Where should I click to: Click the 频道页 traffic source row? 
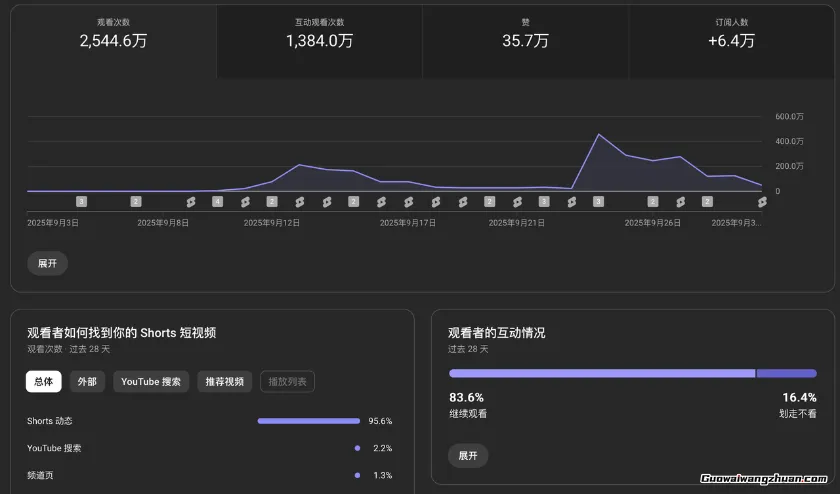(209, 475)
